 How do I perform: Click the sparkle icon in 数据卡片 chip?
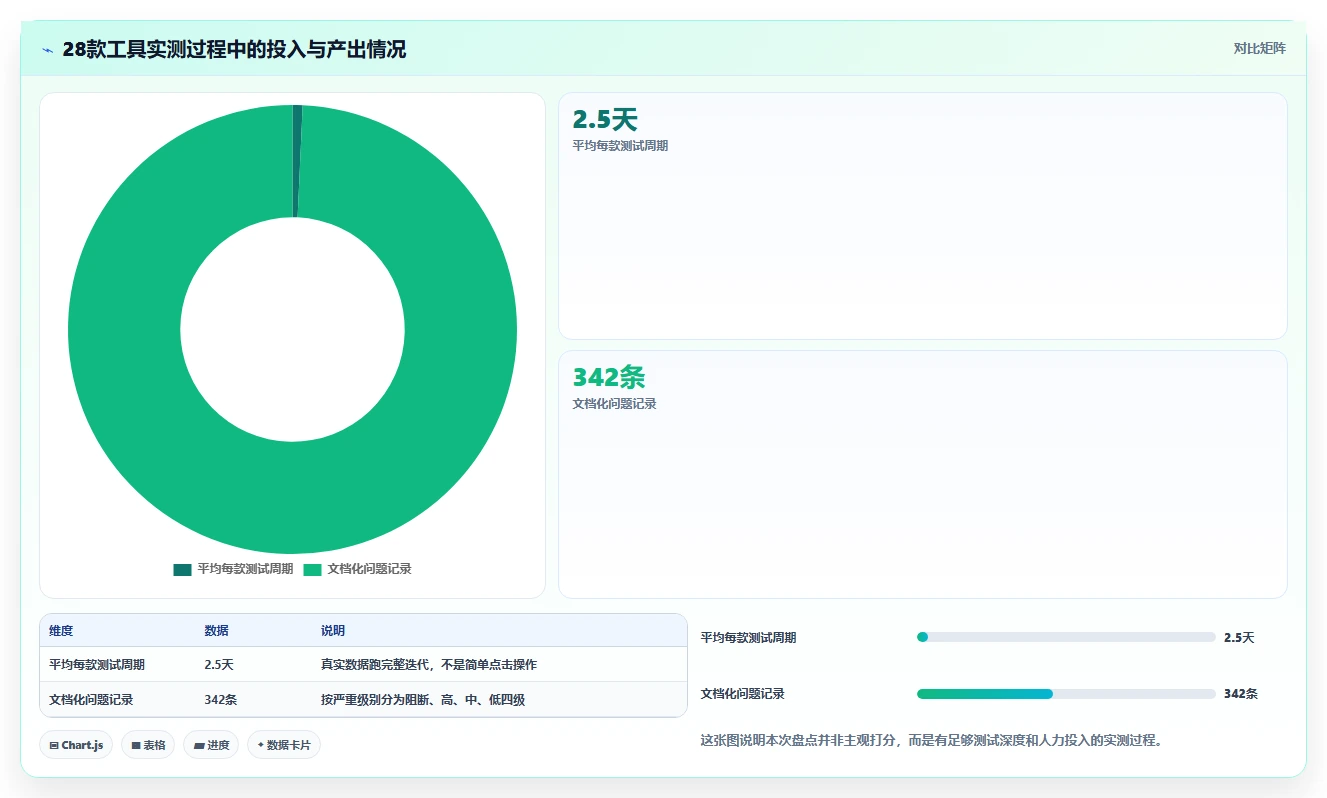coord(260,745)
